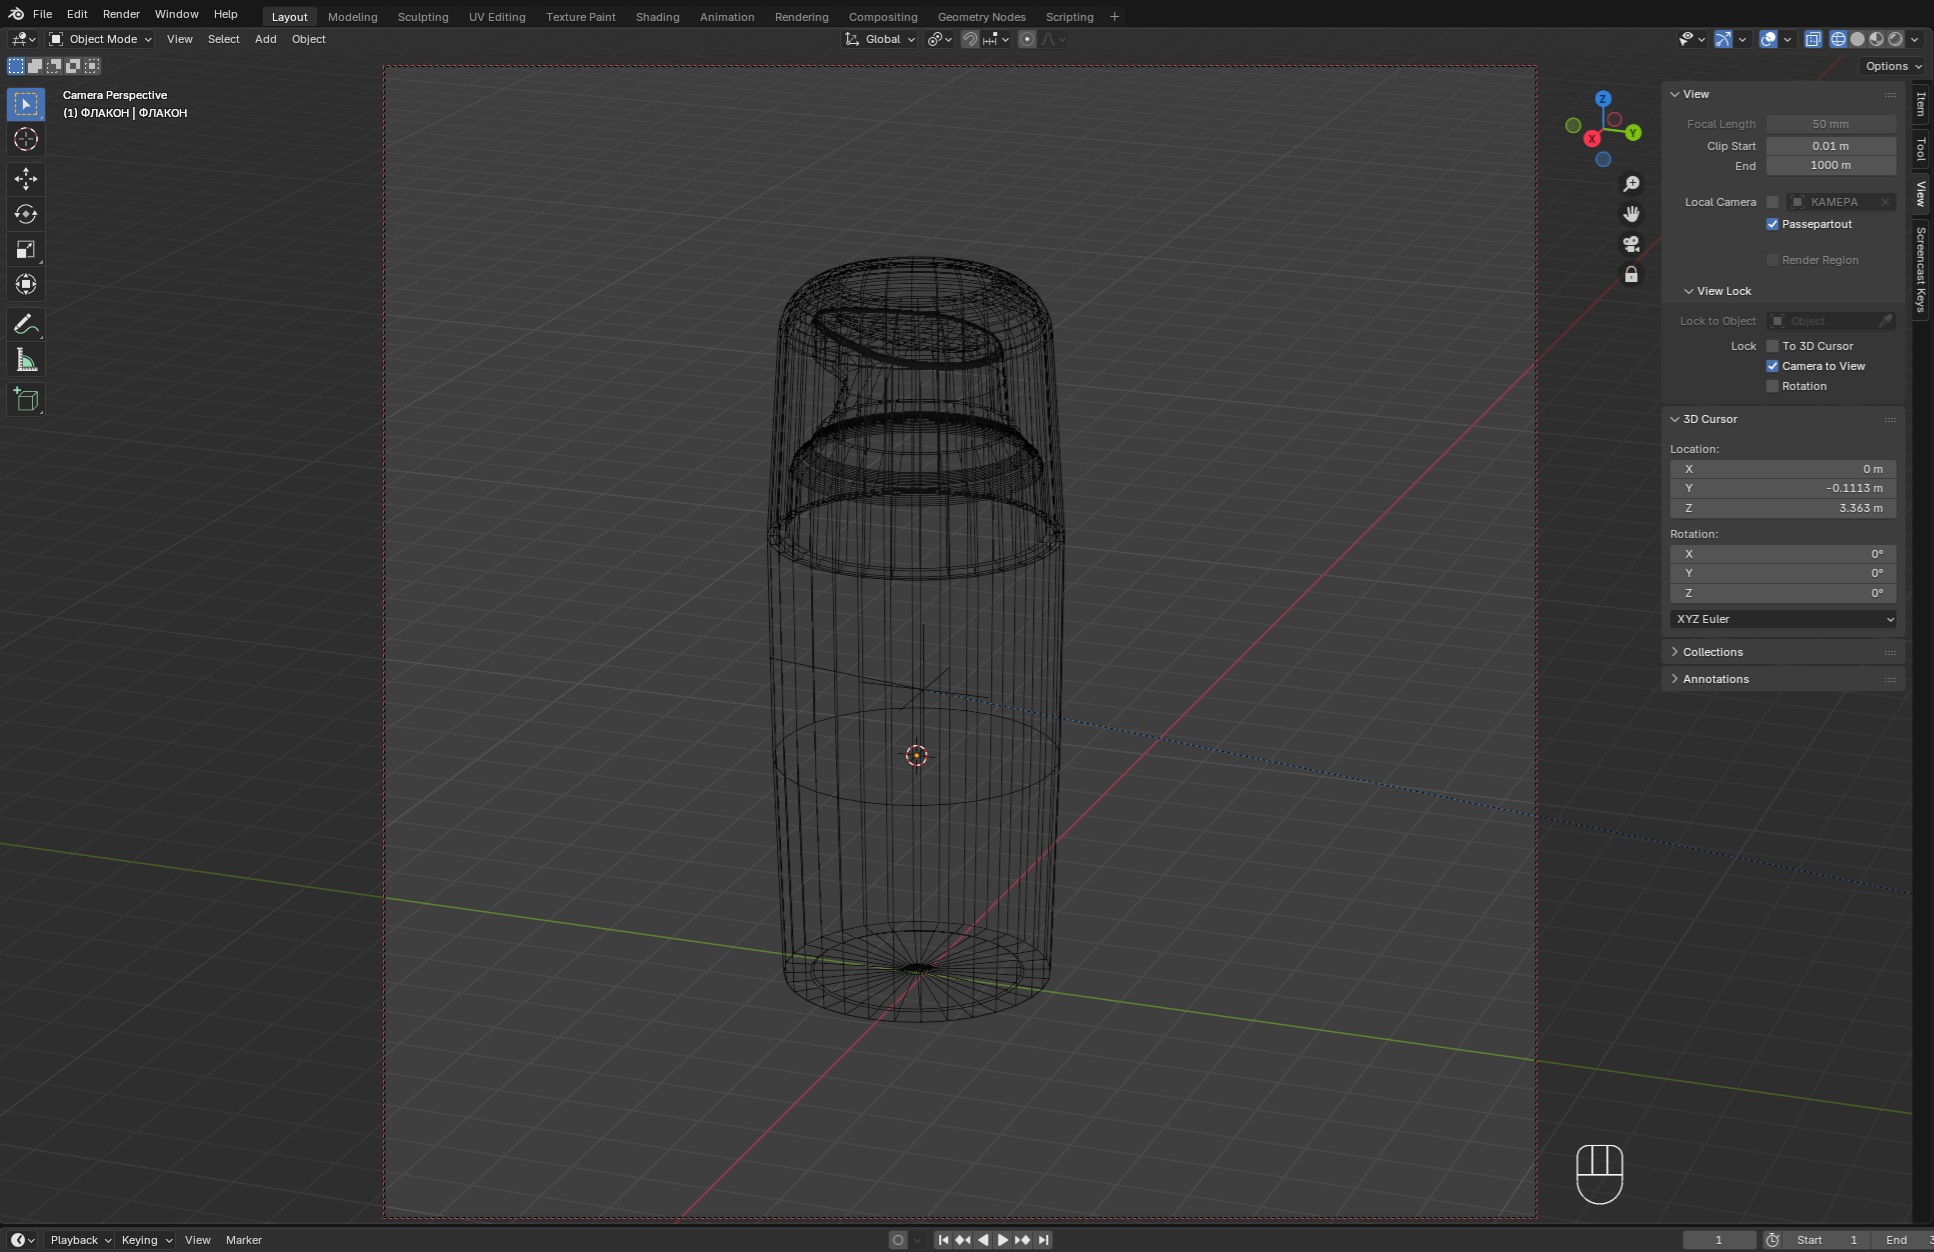Select the Rotate tool
The height and width of the screenshot is (1252, 1934).
pos(26,214)
